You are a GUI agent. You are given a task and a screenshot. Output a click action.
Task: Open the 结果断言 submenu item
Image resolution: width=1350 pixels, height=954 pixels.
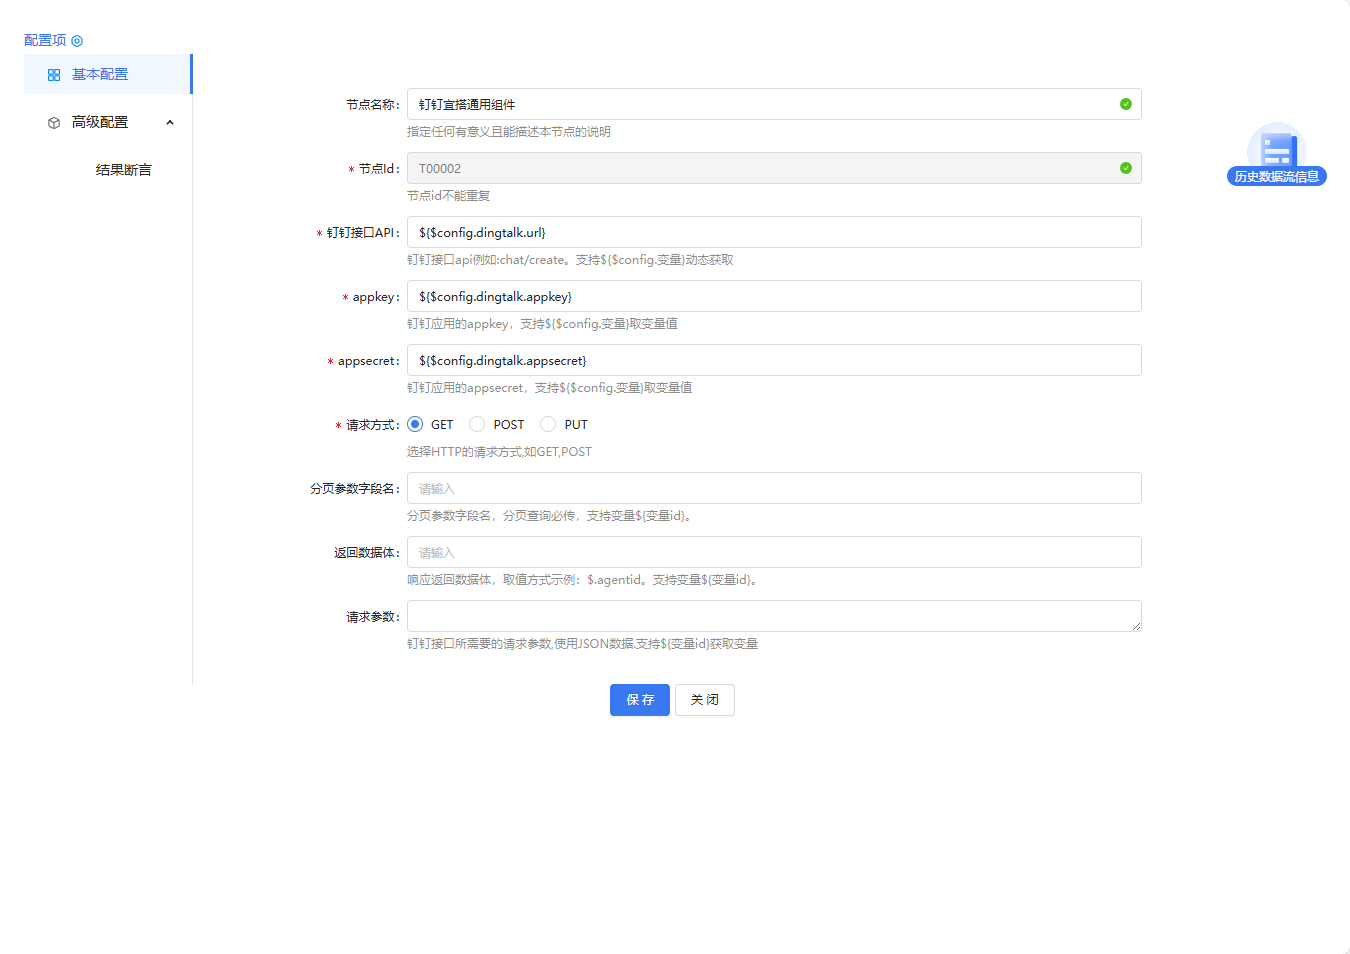(x=123, y=170)
